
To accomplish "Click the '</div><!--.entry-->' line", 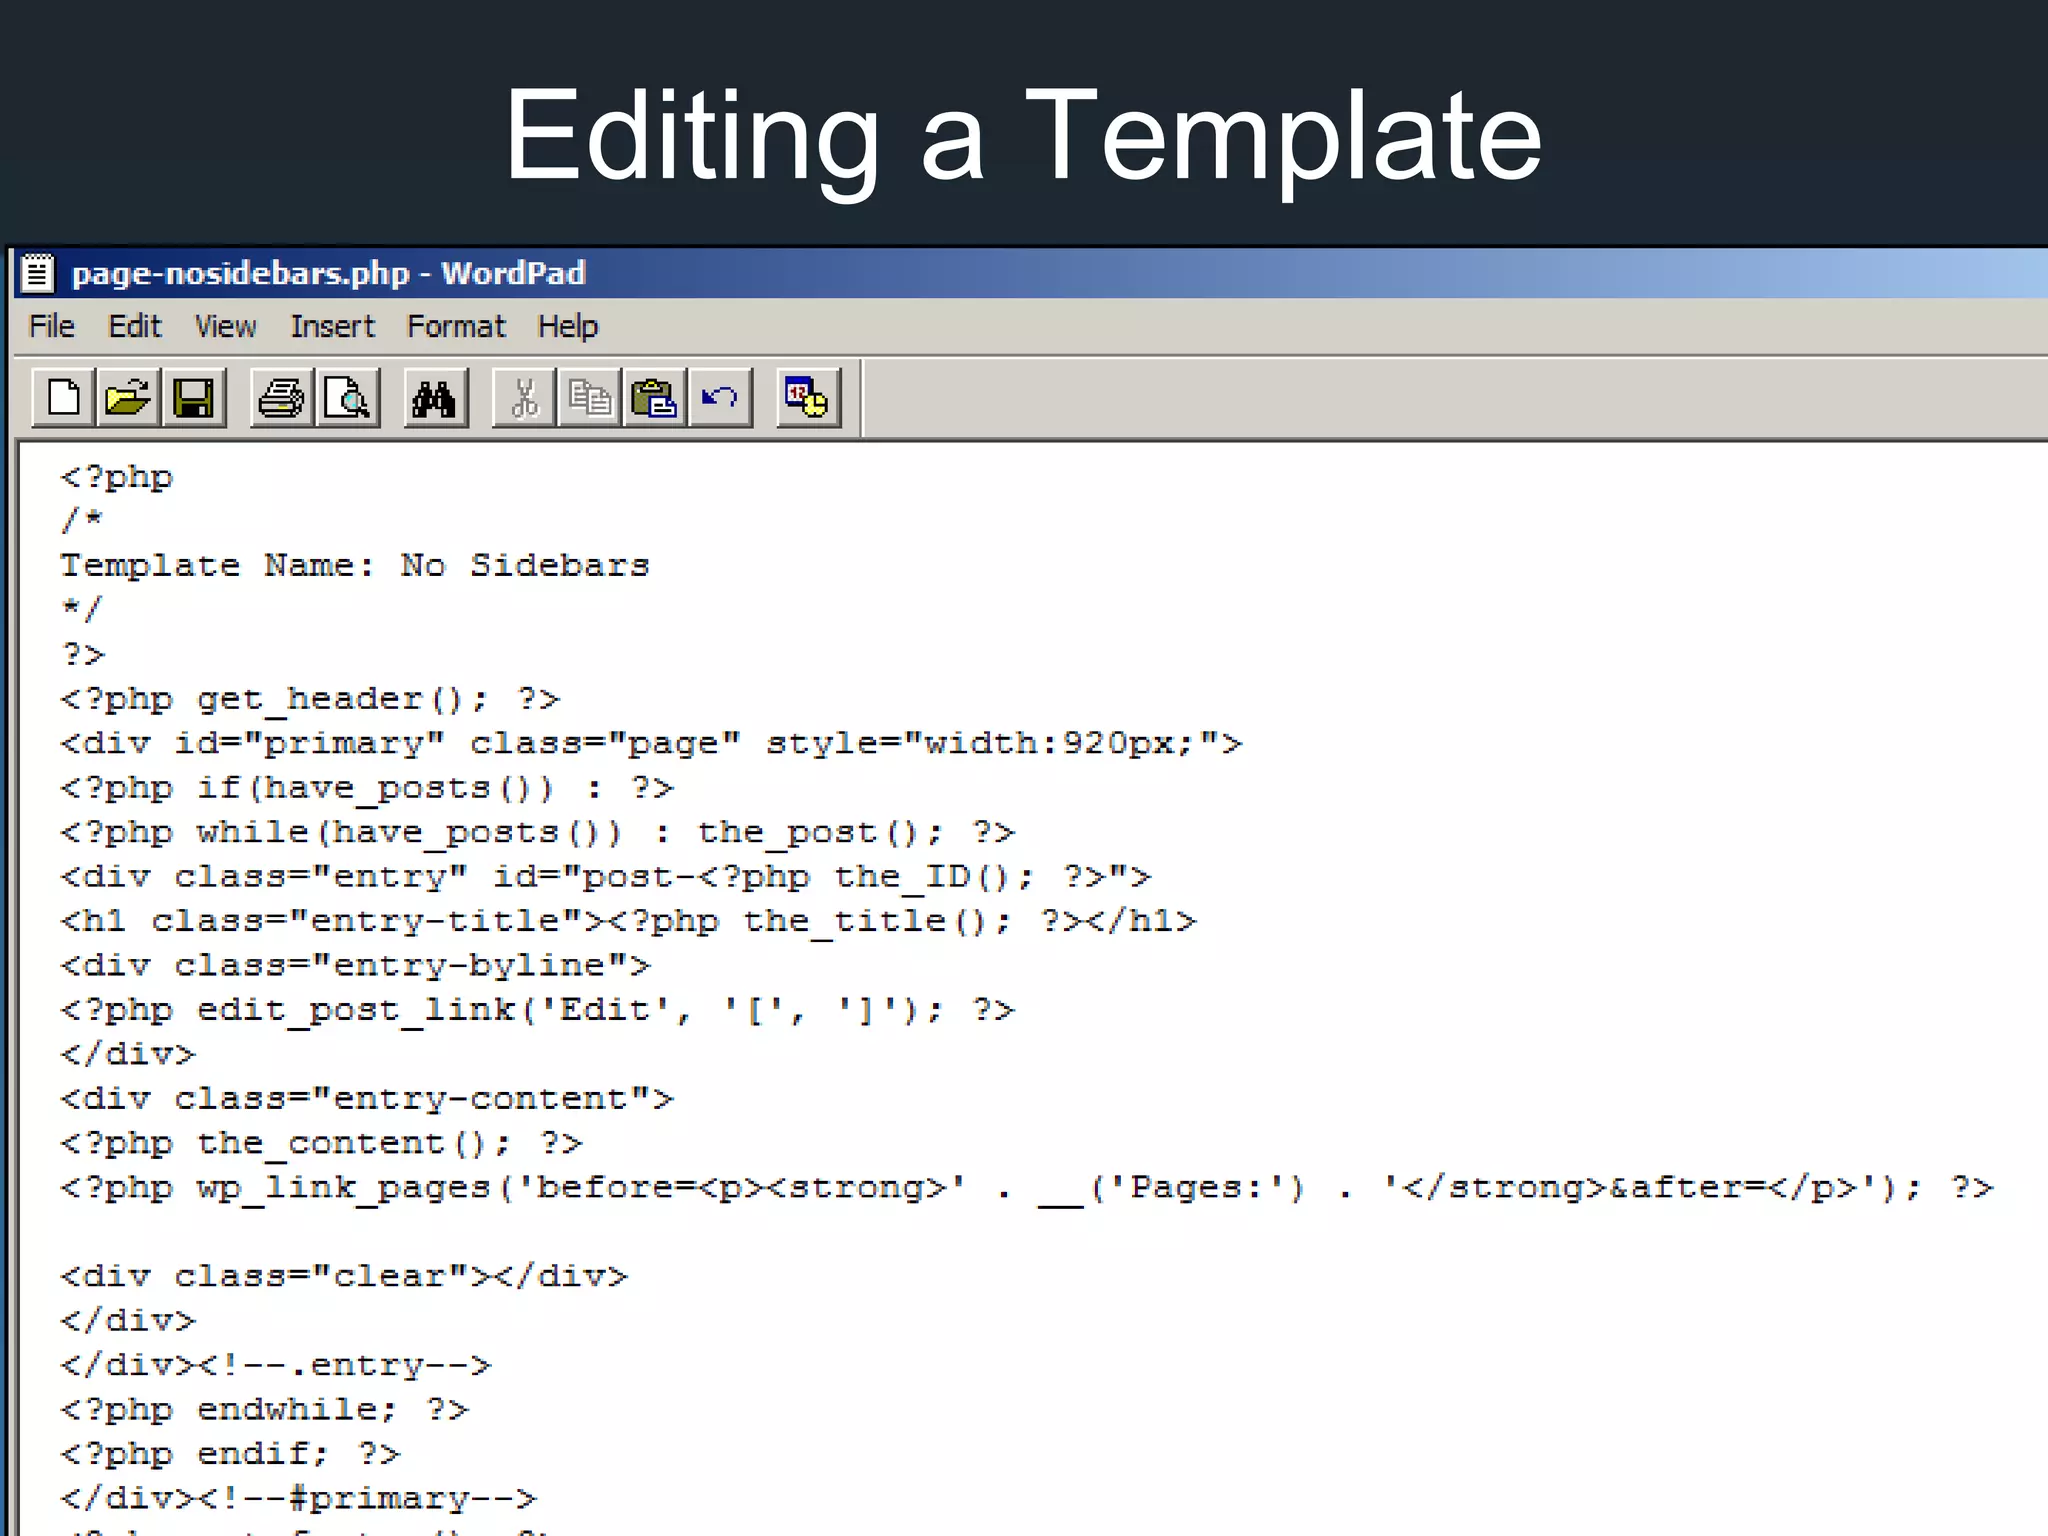I will pos(276,1365).
